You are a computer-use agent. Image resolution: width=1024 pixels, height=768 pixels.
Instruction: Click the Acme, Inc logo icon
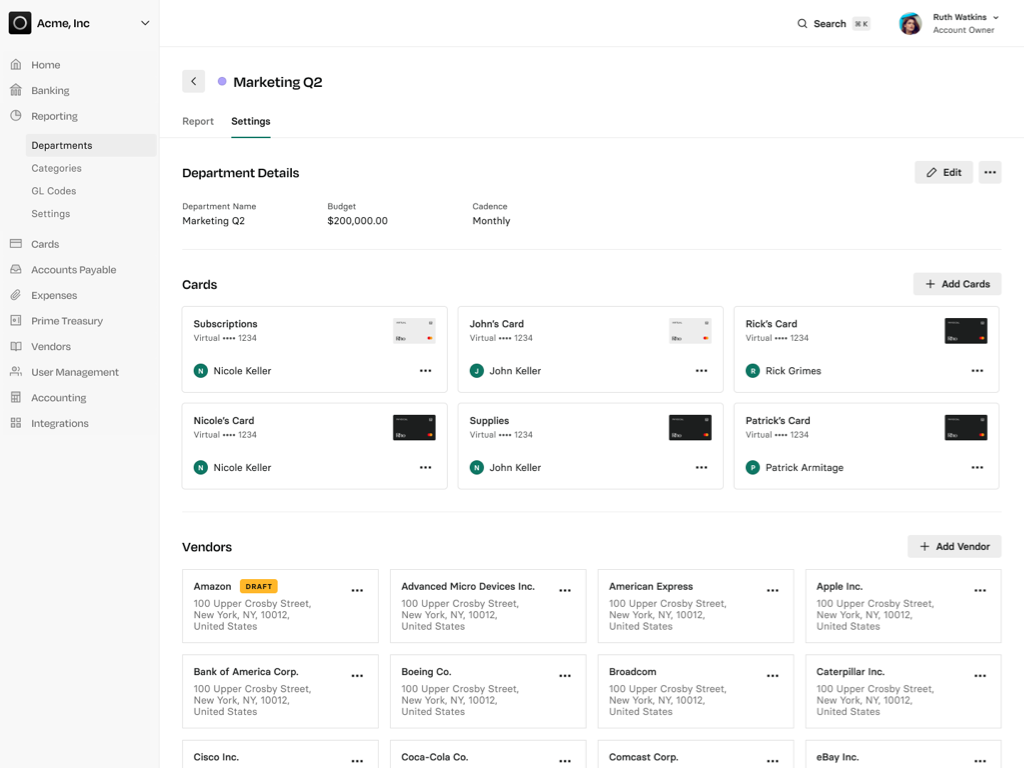click(x=20, y=23)
